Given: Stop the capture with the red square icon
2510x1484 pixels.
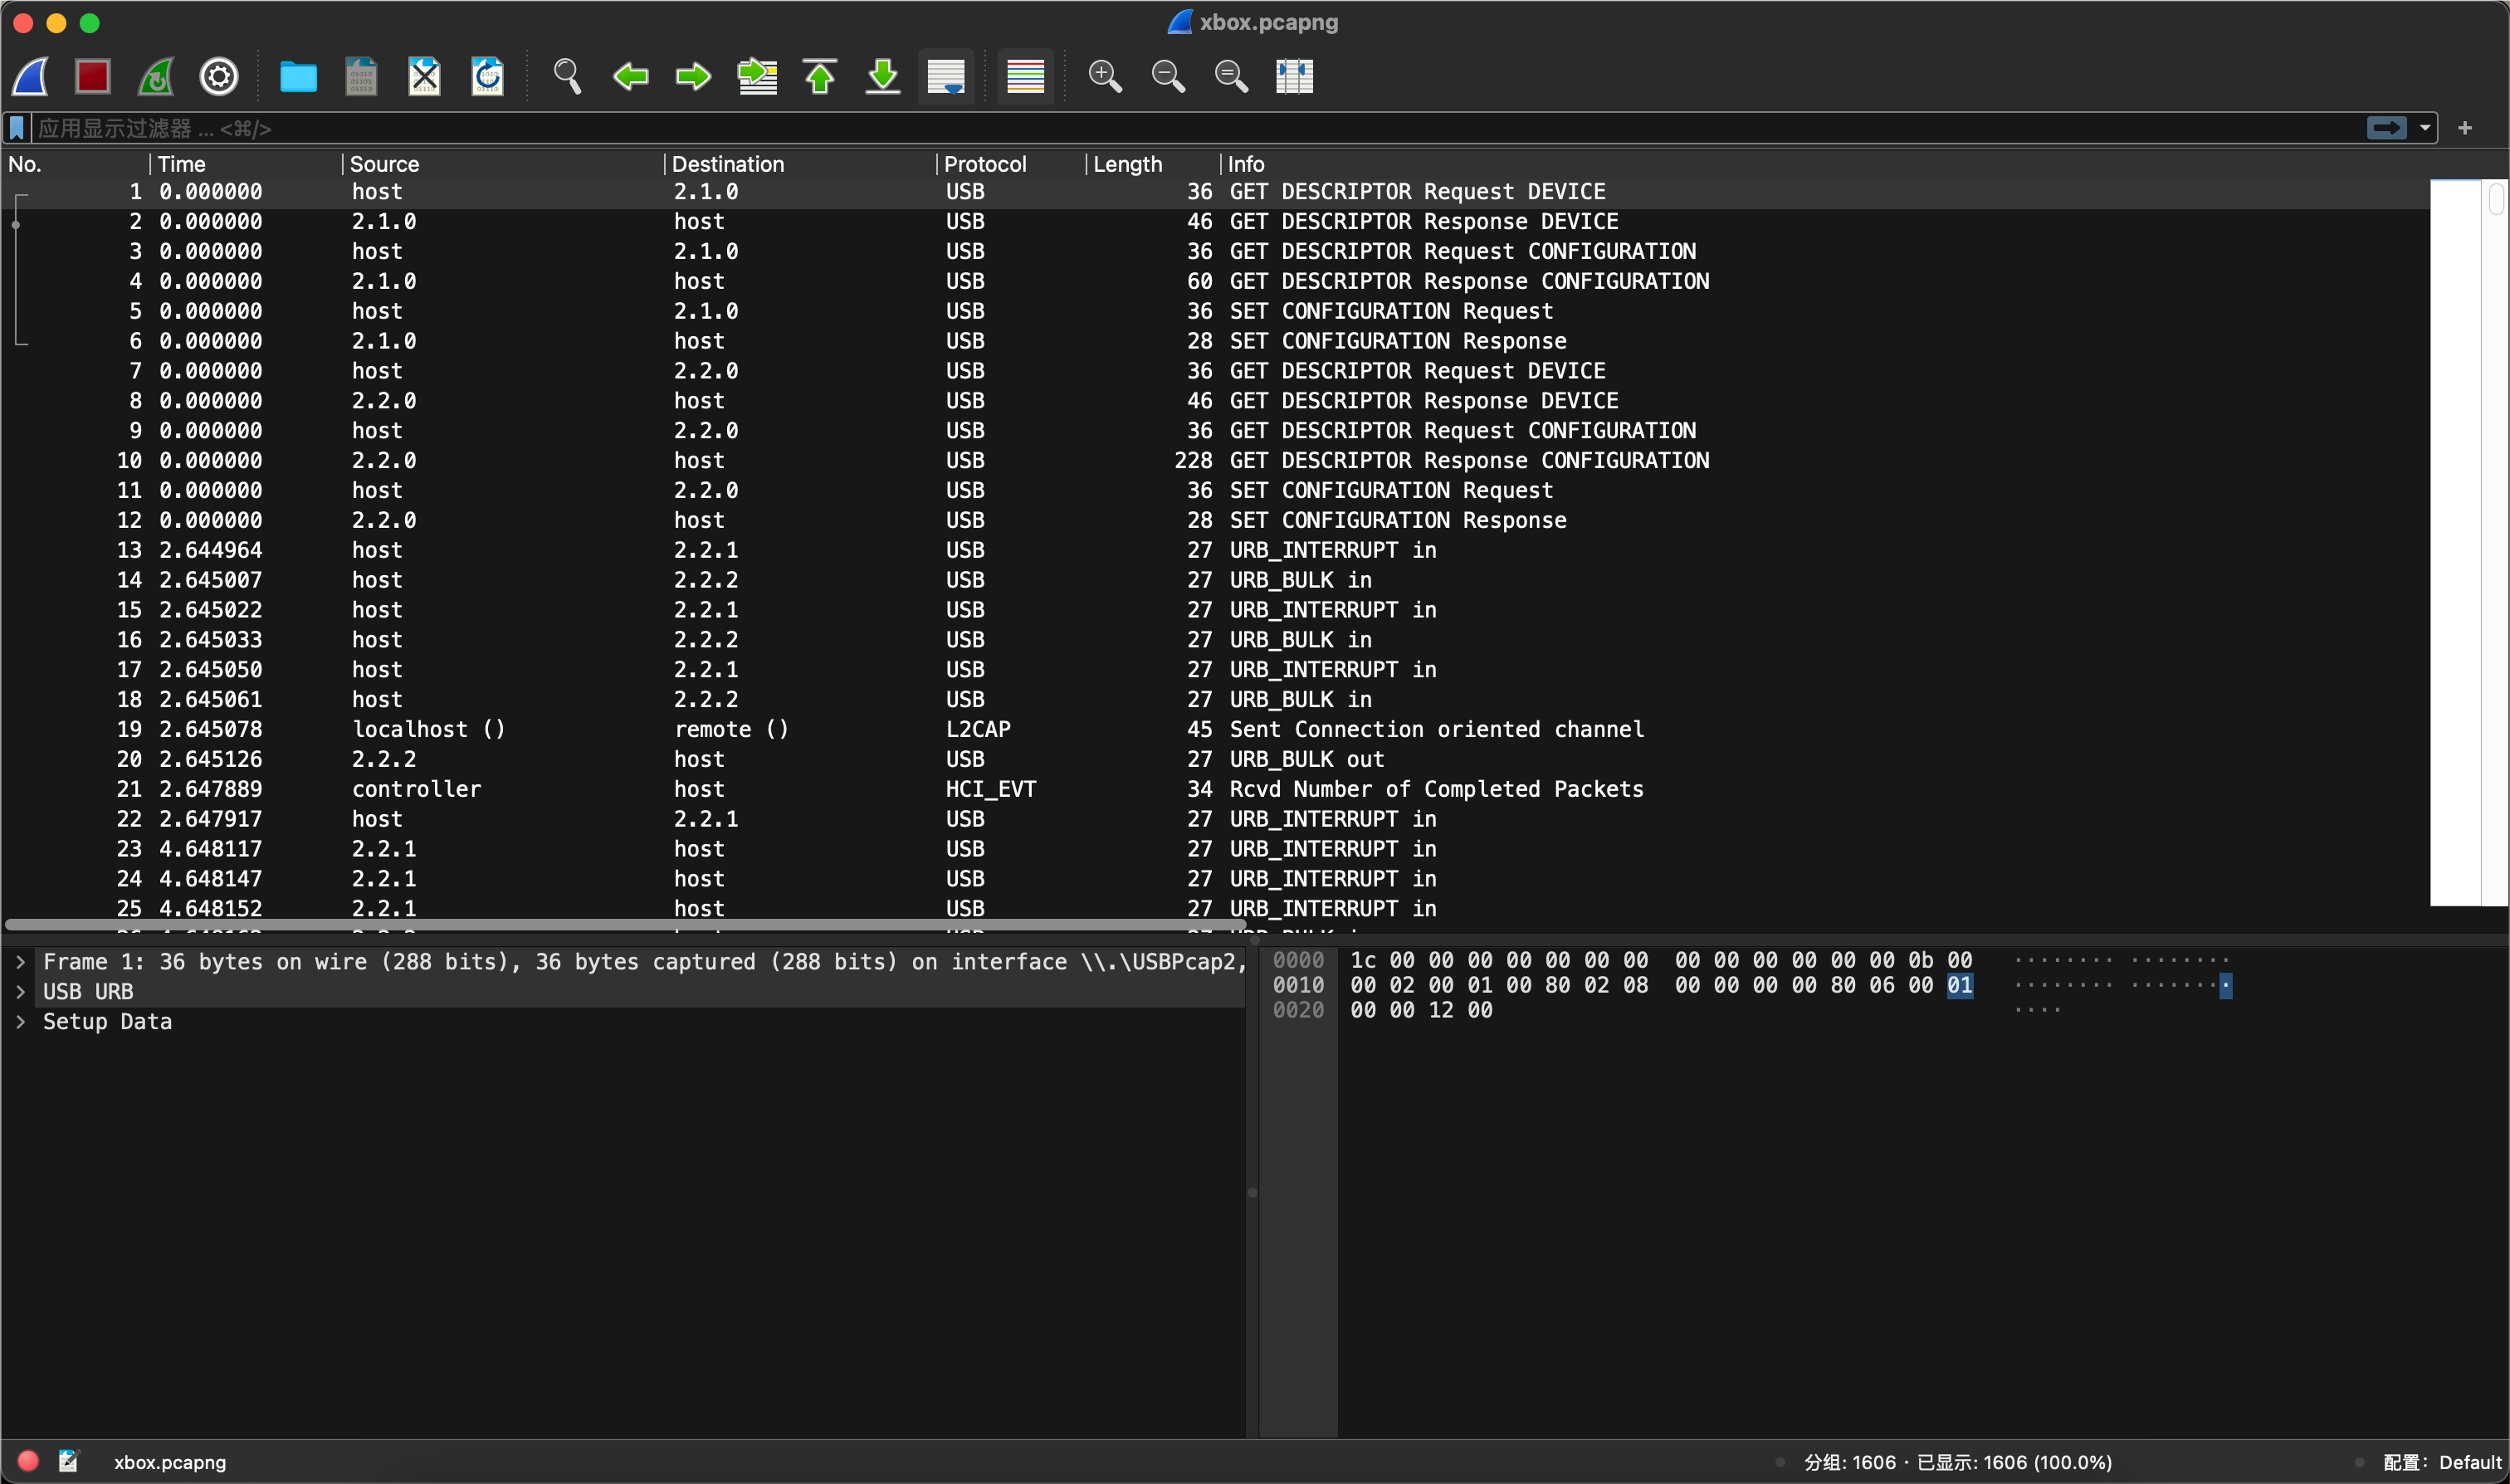Looking at the screenshot, I should 93,76.
